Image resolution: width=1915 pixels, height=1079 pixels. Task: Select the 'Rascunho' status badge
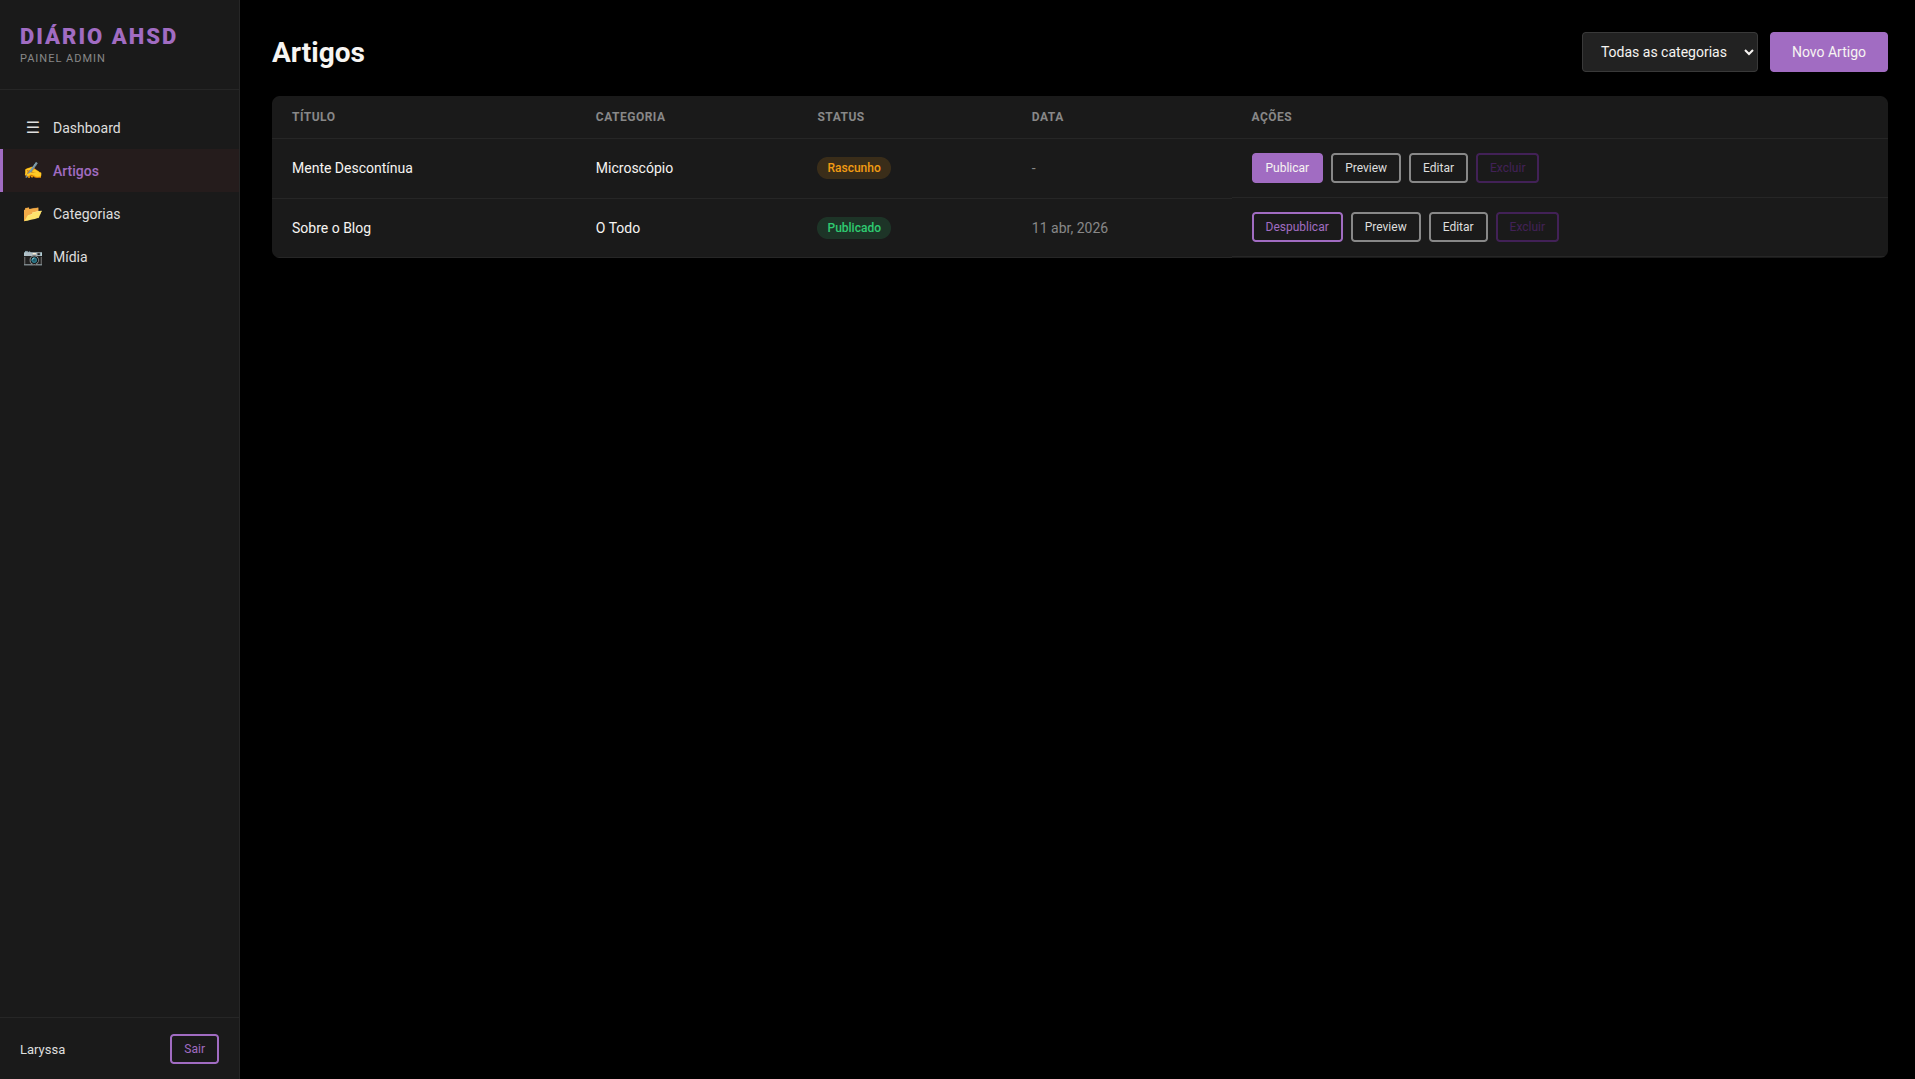853,168
